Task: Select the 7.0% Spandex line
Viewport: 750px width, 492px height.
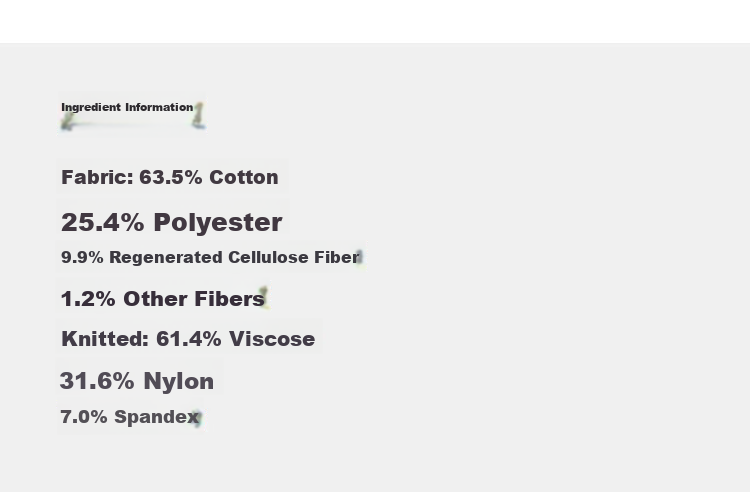Action: [x=130, y=417]
